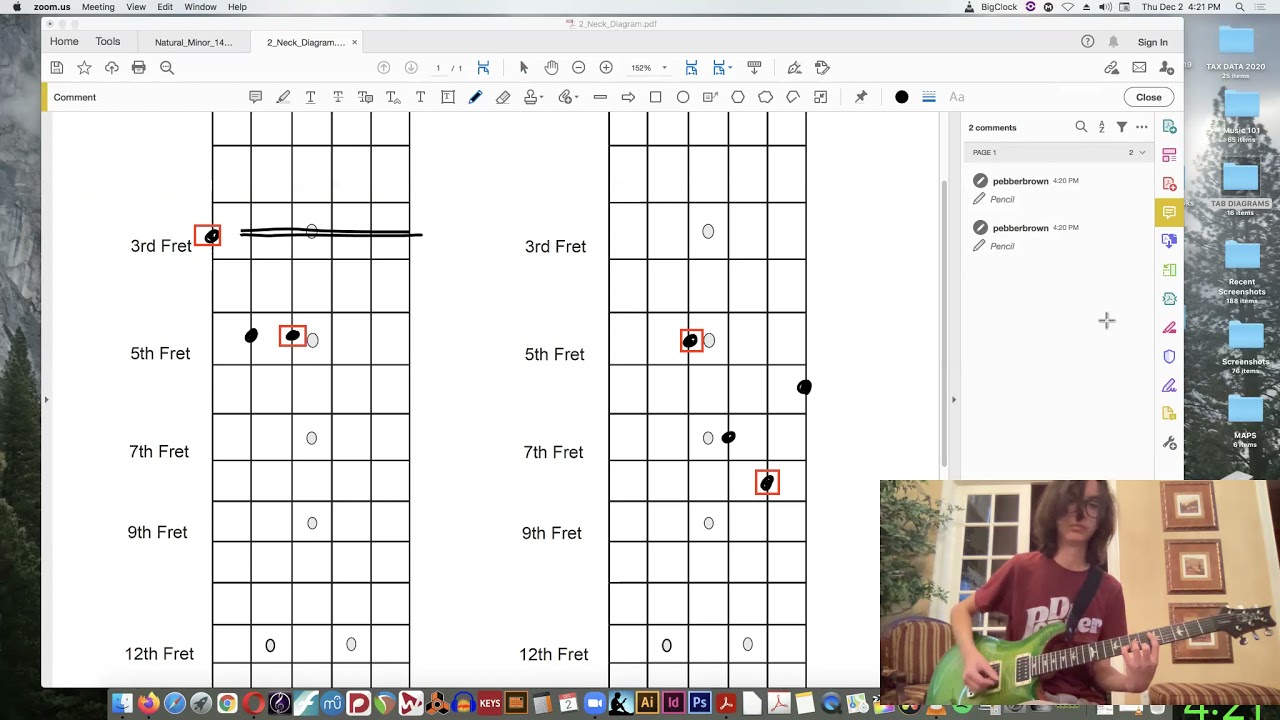The height and width of the screenshot is (720, 1280).
Task: Collapse the right comments pane arrow
Action: point(953,399)
